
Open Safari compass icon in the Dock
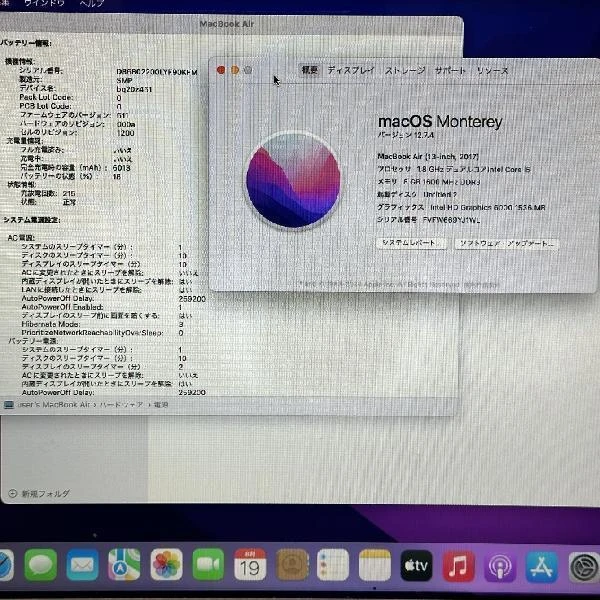pyautogui.click(x=6, y=565)
